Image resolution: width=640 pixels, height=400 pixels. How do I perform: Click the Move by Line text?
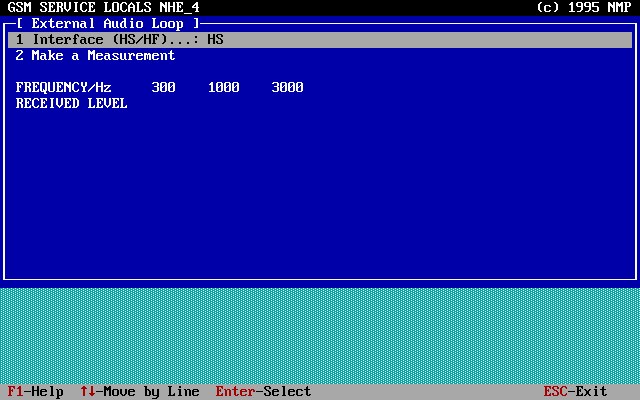151,392
